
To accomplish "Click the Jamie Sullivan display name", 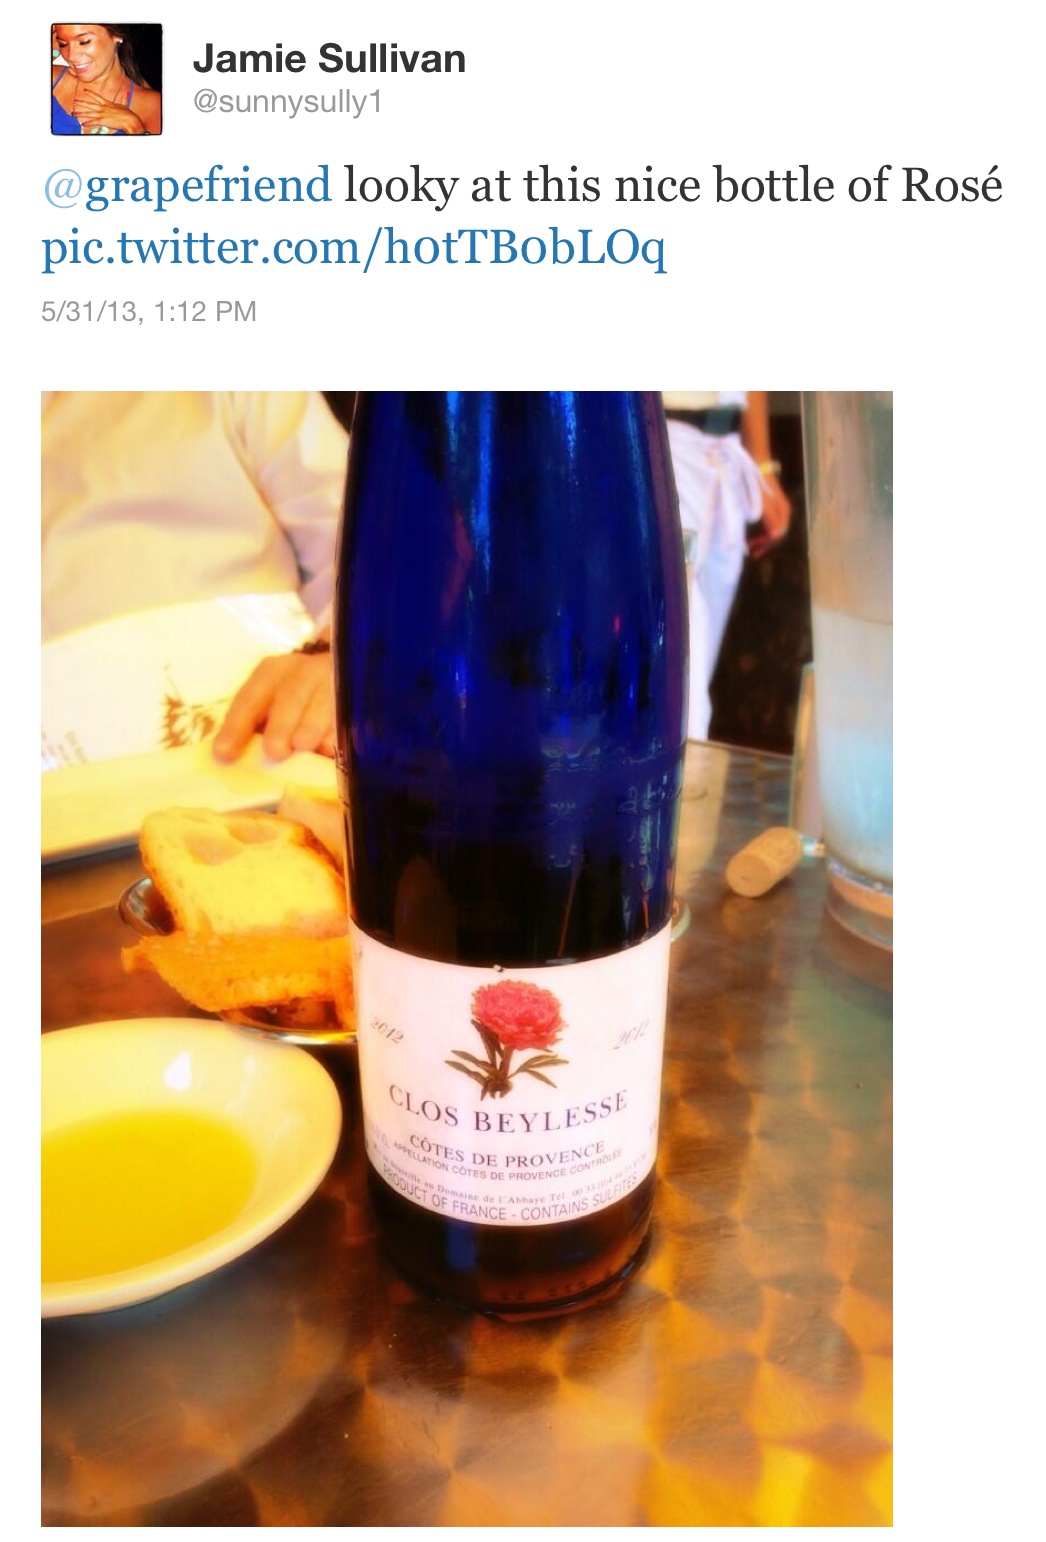I will point(329,59).
